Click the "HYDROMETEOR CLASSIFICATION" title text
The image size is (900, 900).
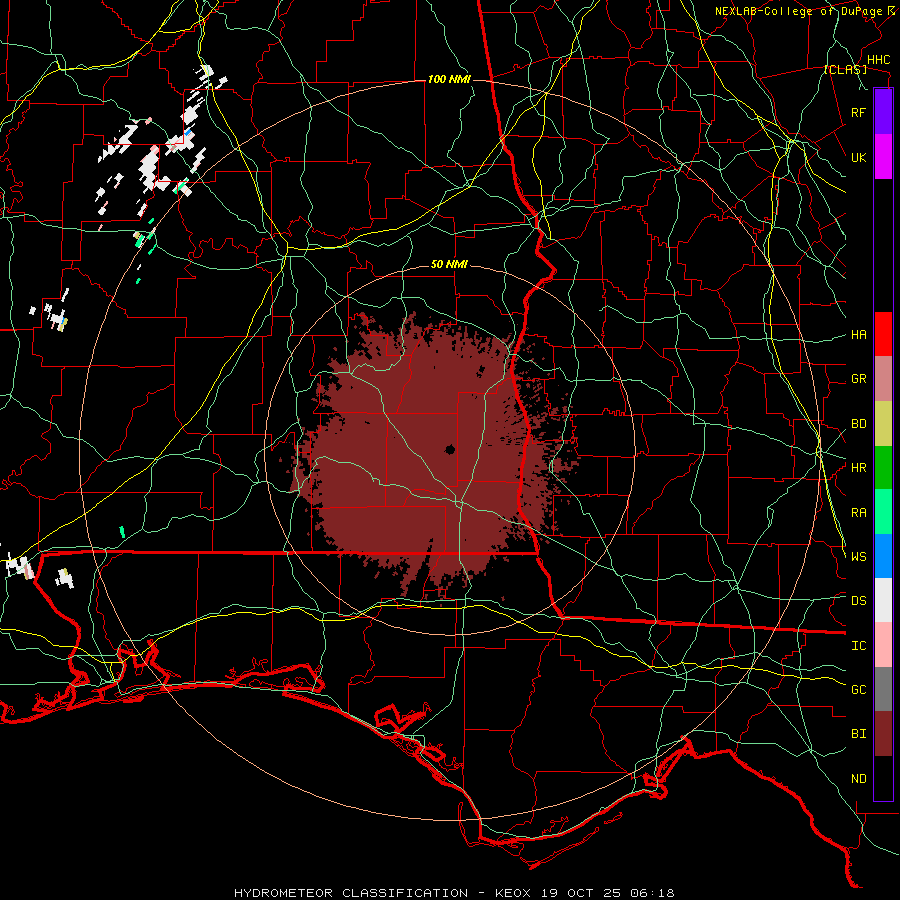click(x=351, y=893)
